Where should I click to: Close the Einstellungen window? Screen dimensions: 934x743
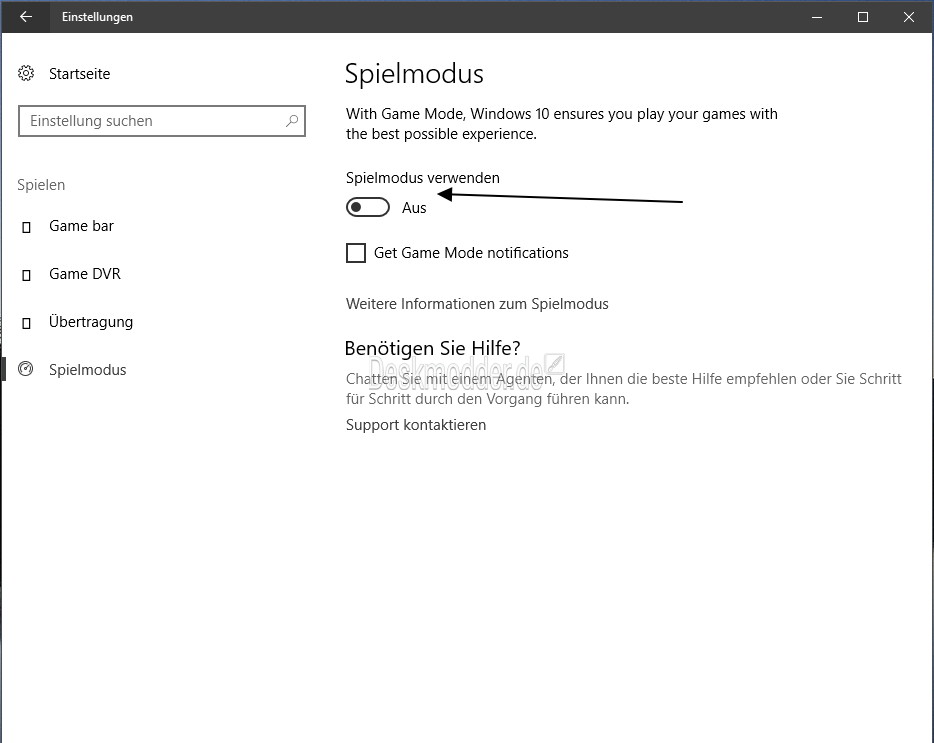tap(908, 17)
